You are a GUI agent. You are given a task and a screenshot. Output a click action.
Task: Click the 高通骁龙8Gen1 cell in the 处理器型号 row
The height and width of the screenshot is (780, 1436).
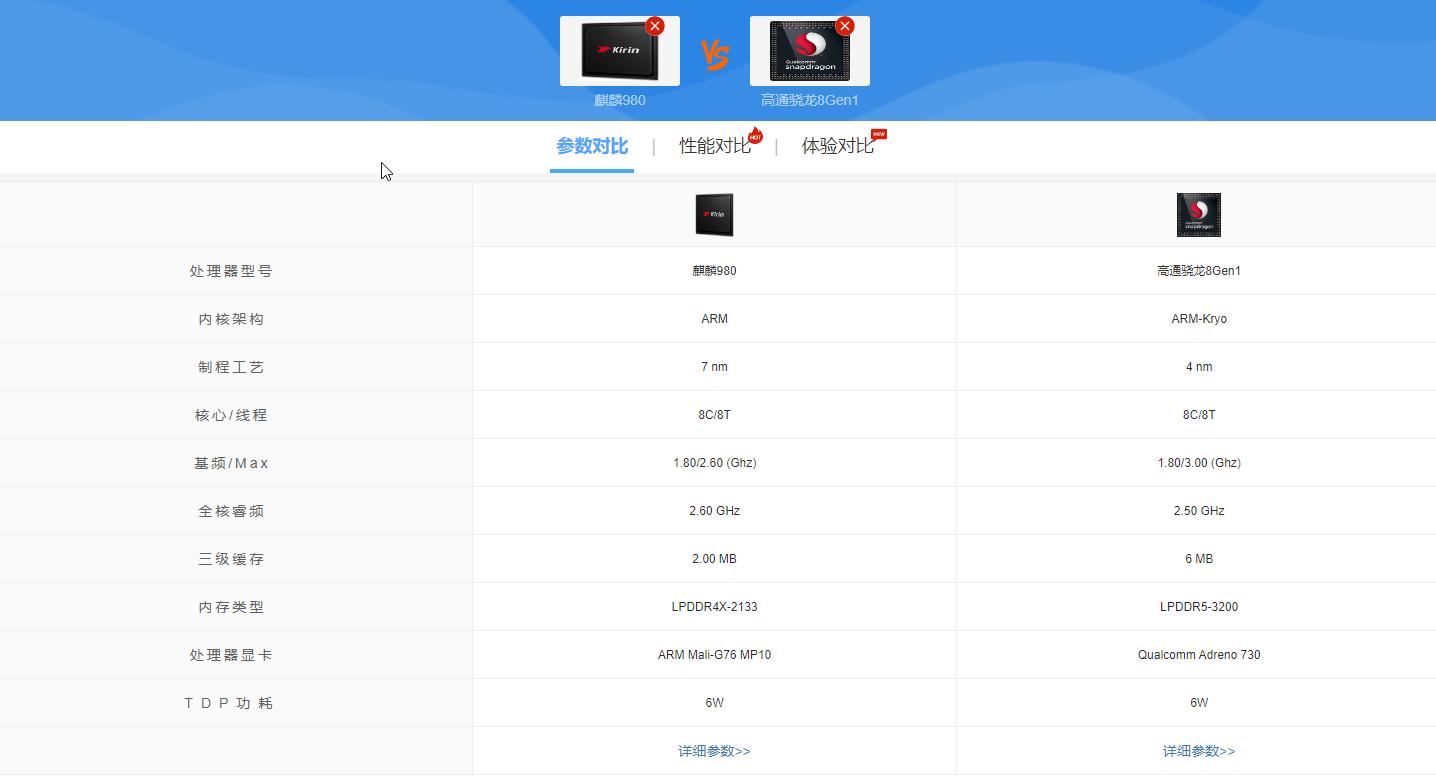click(1199, 271)
